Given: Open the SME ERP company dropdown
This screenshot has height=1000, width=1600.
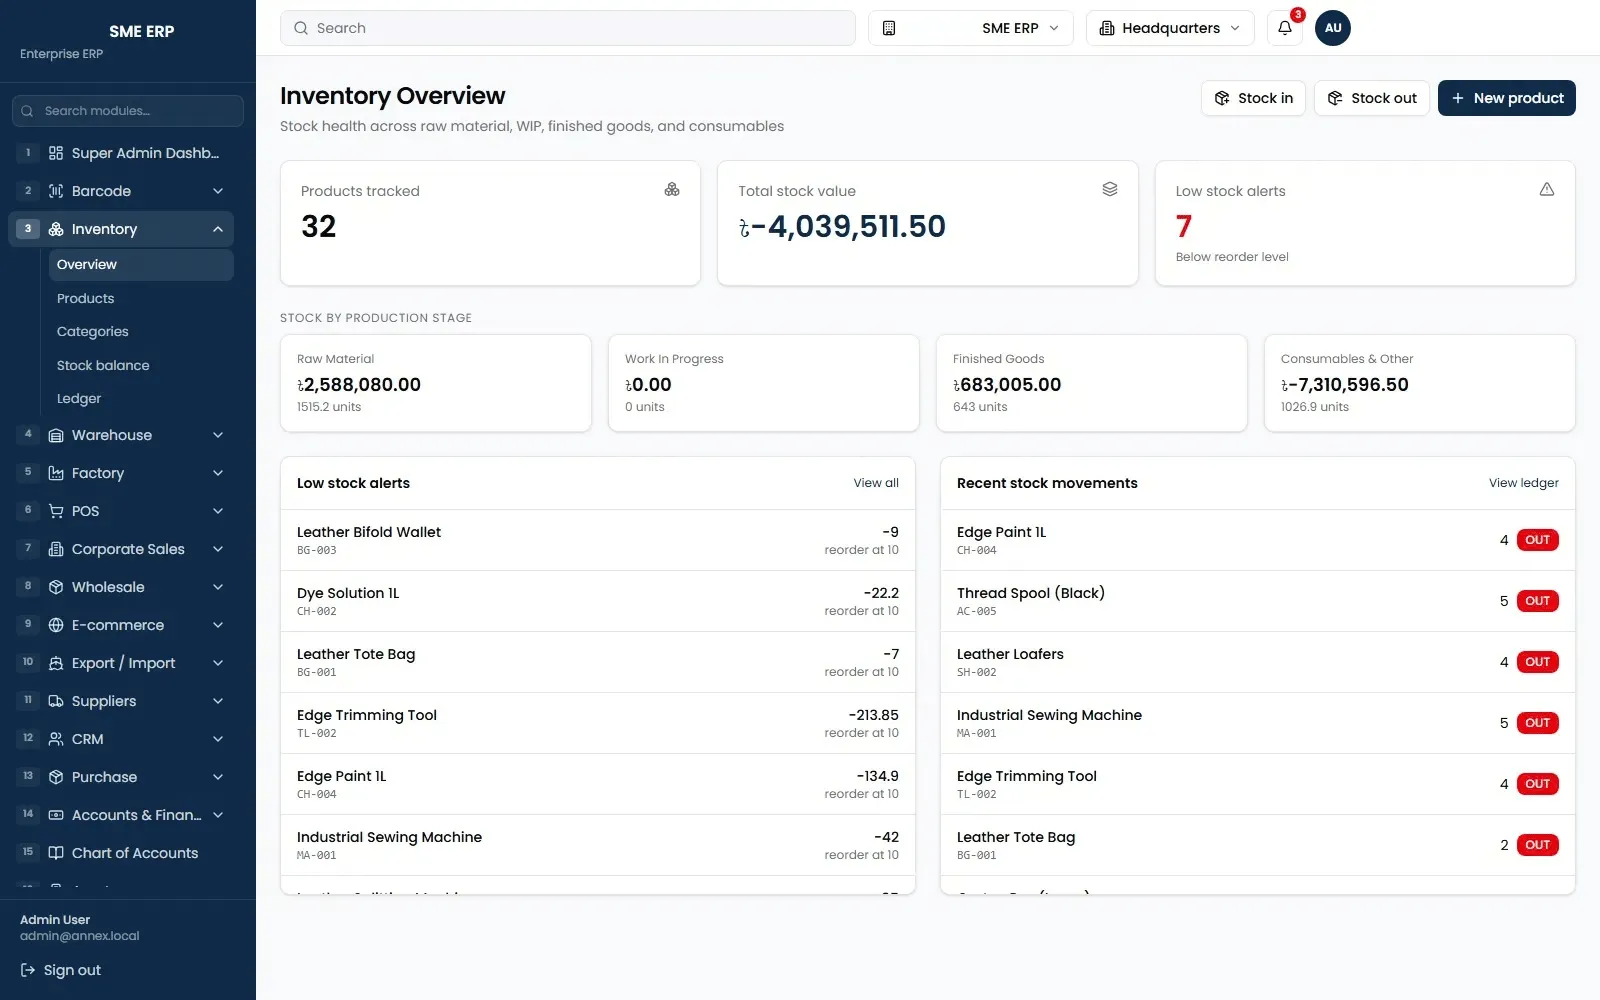Looking at the screenshot, I should click(x=970, y=28).
